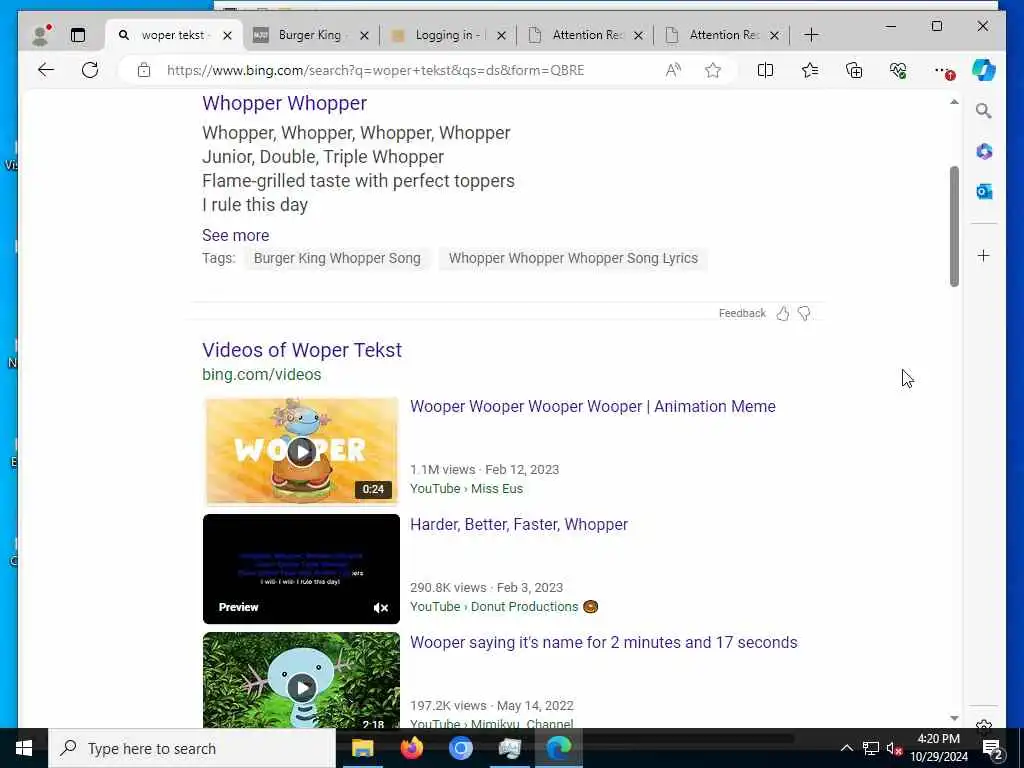Add a sidebar app with plus icon
This screenshot has width=1024, height=768.
click(x=984, y=255)
